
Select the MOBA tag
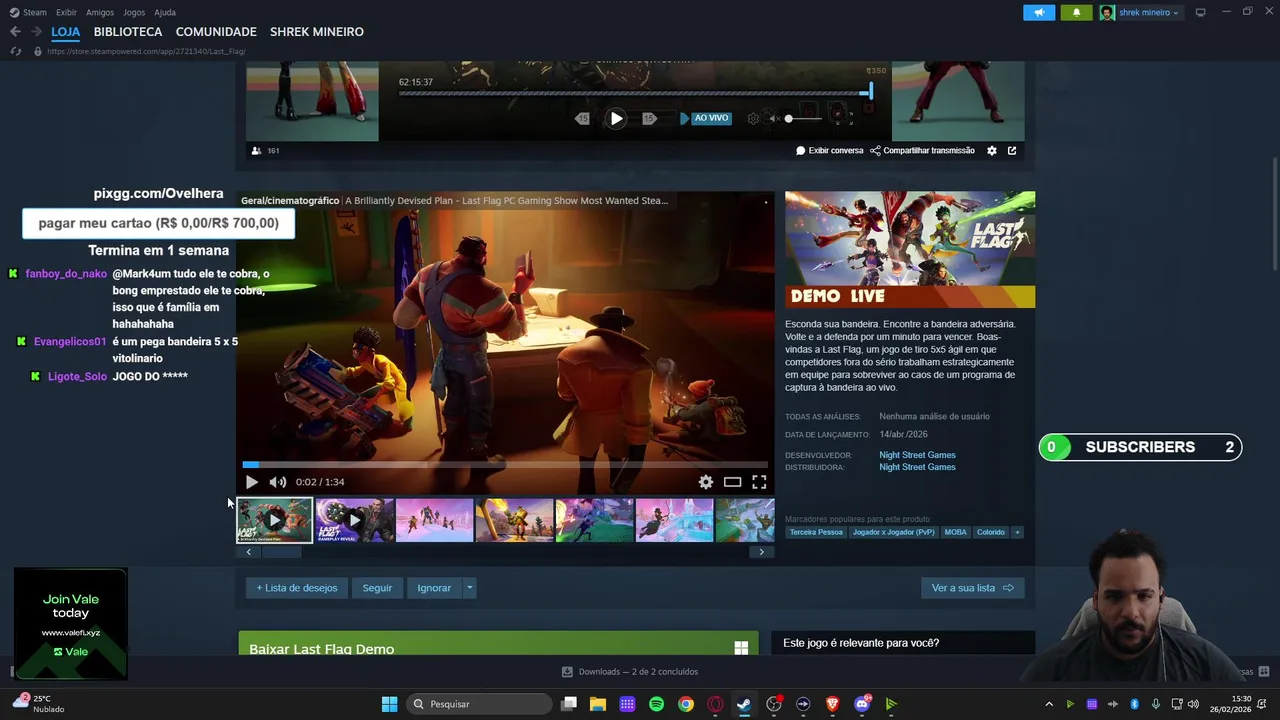(x=956, y=532)
